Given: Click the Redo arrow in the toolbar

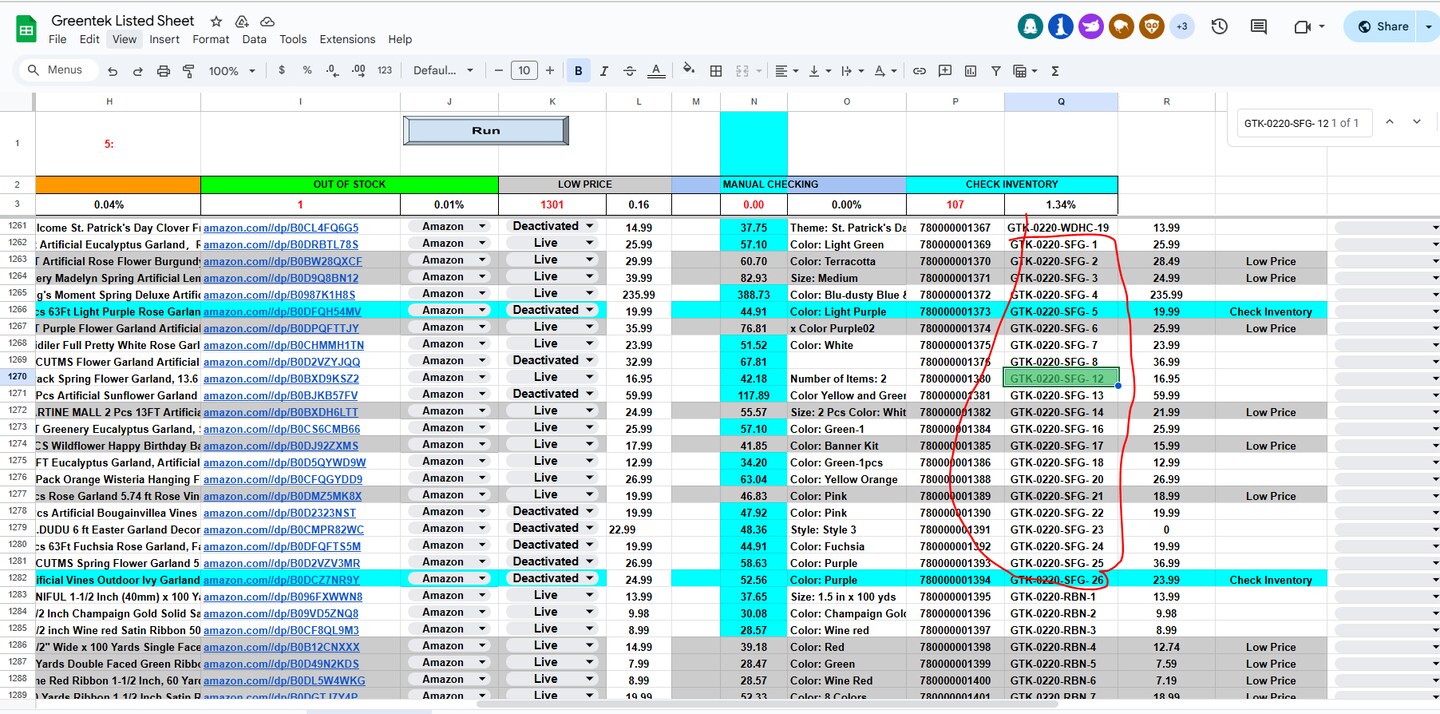Looking at the screenshot, I should click(138, 71).
